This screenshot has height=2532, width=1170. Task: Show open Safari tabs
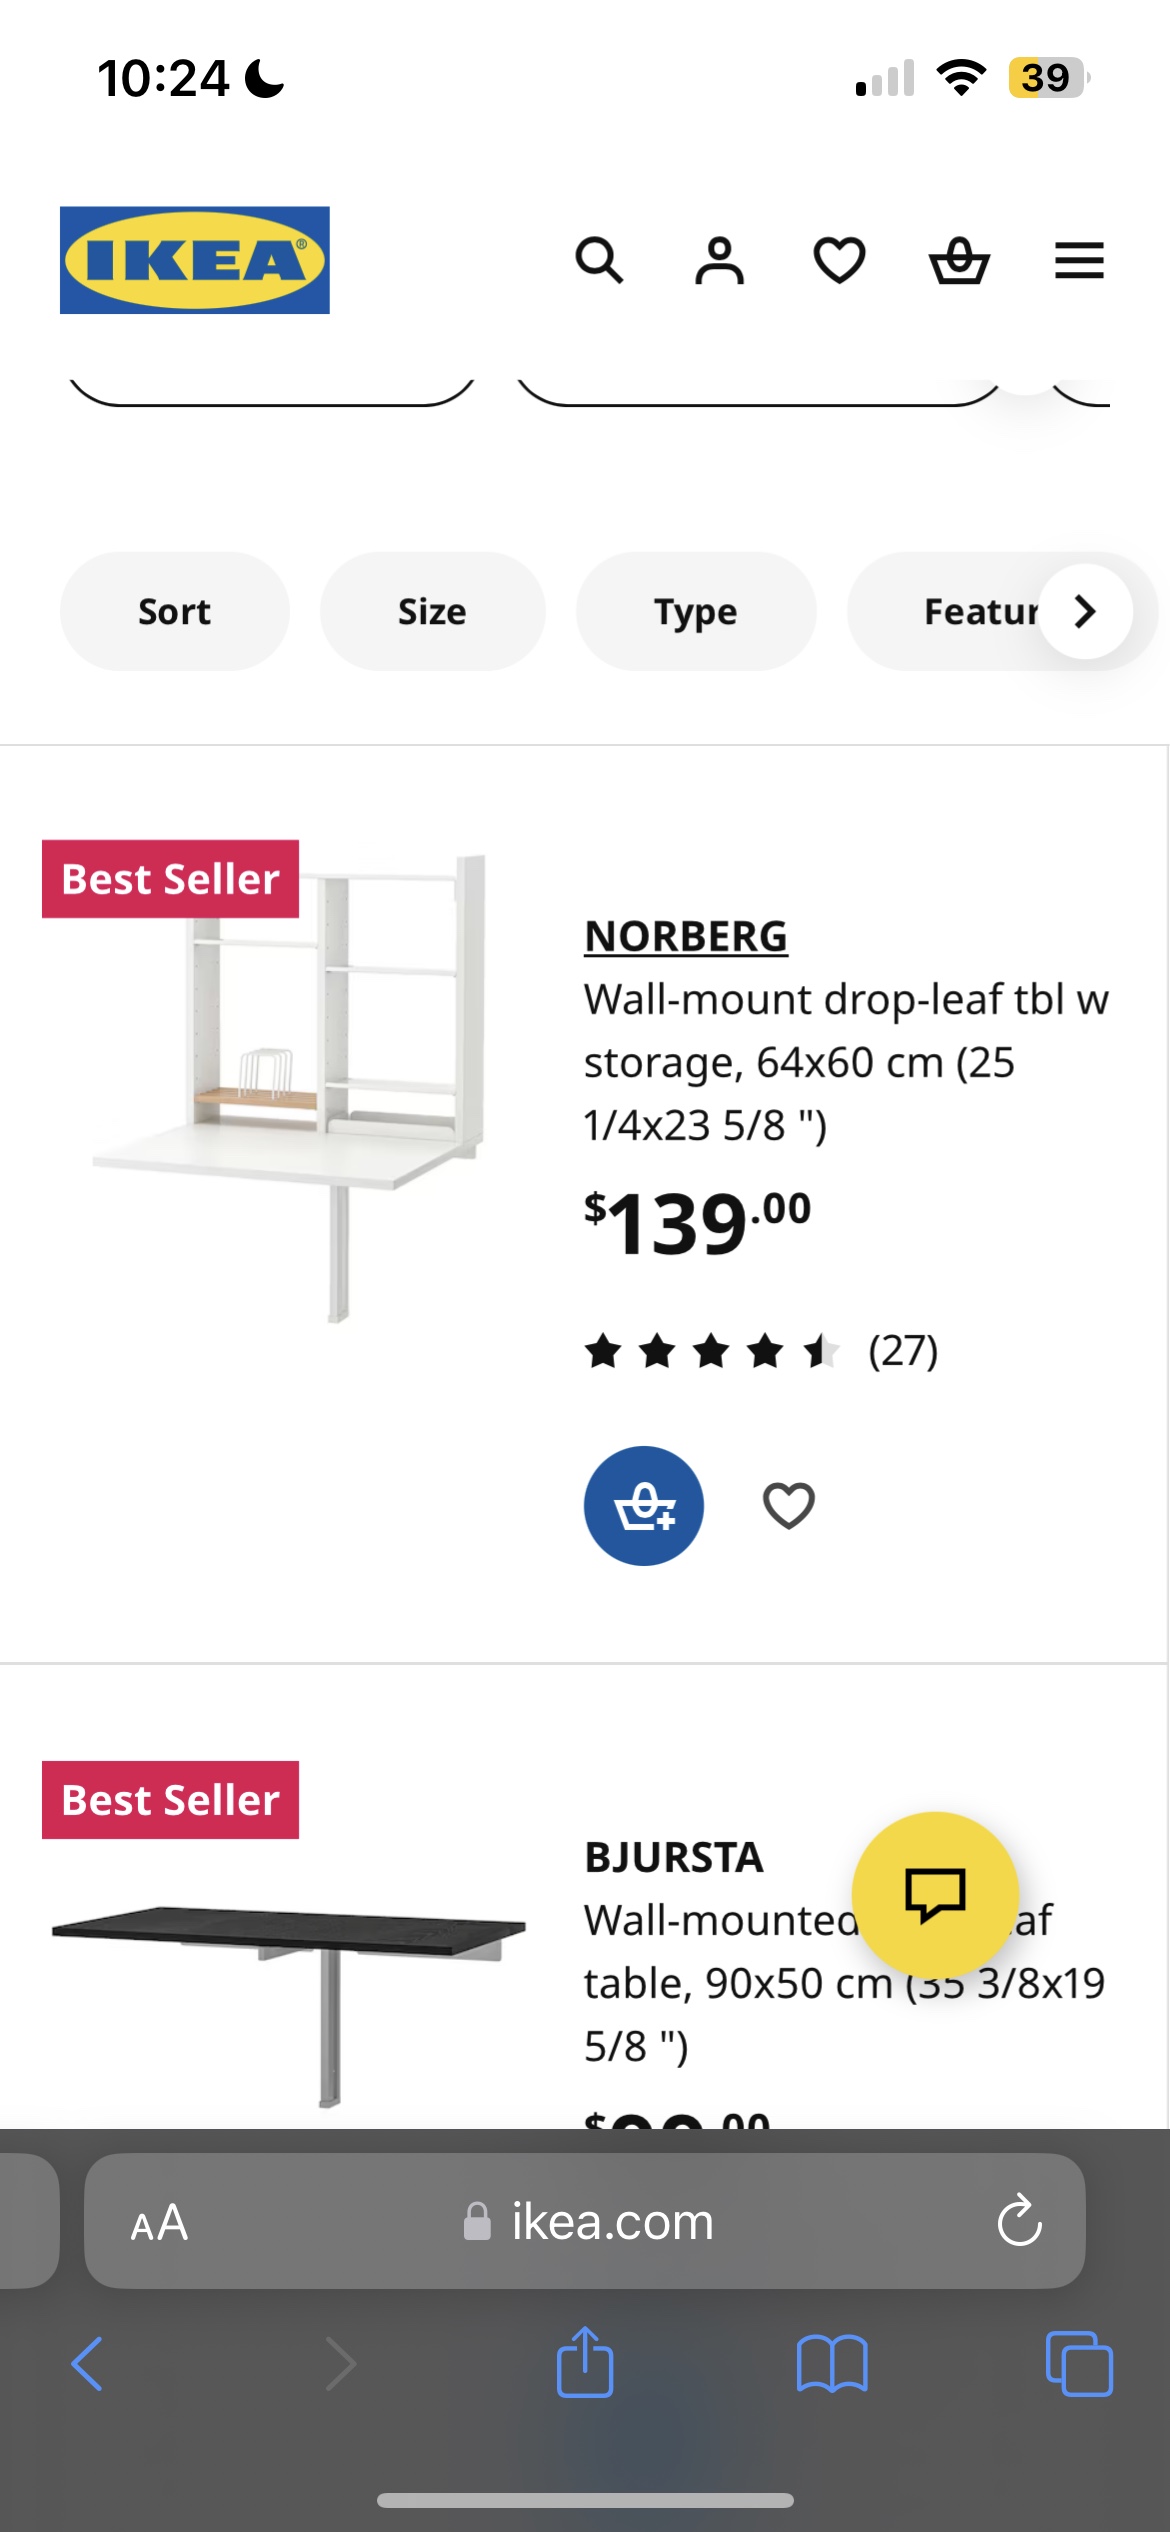coord(1079,2364)
